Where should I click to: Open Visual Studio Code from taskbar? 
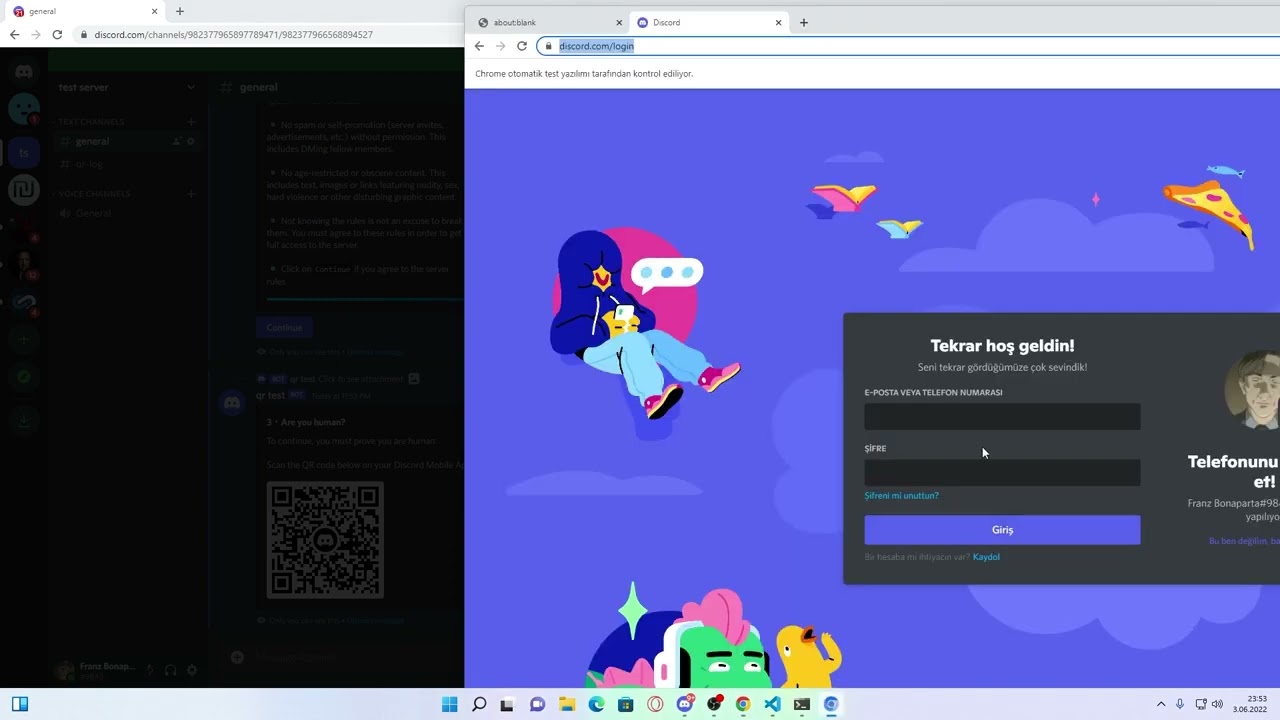click(772, 704)
